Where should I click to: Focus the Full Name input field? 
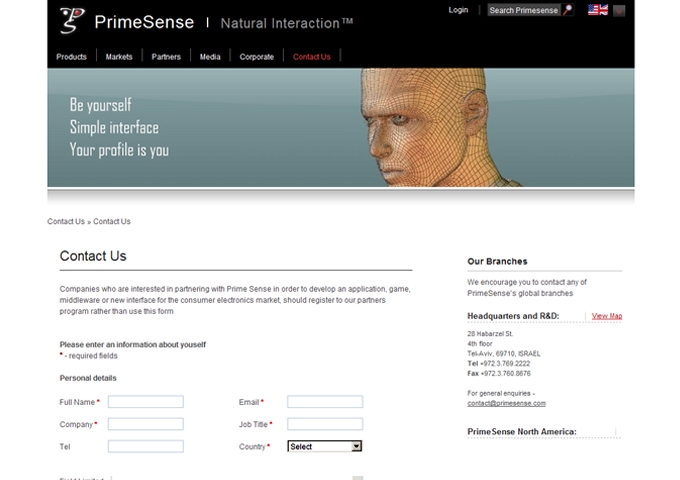click(x=146, y=402)
